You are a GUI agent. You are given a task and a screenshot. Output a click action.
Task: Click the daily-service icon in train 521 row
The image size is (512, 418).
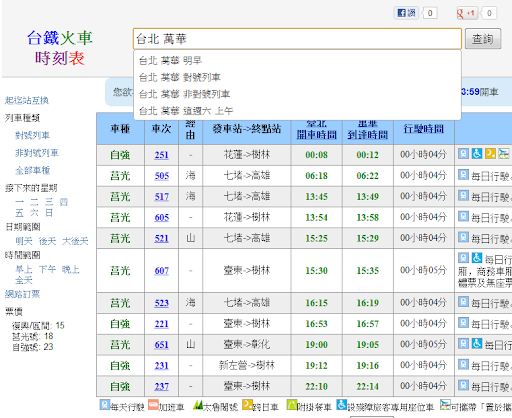(463, 237)
